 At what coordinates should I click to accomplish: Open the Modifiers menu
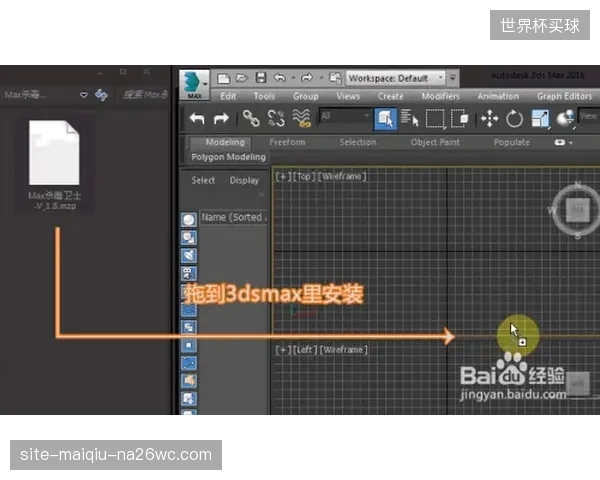click(x=440, y=96)
